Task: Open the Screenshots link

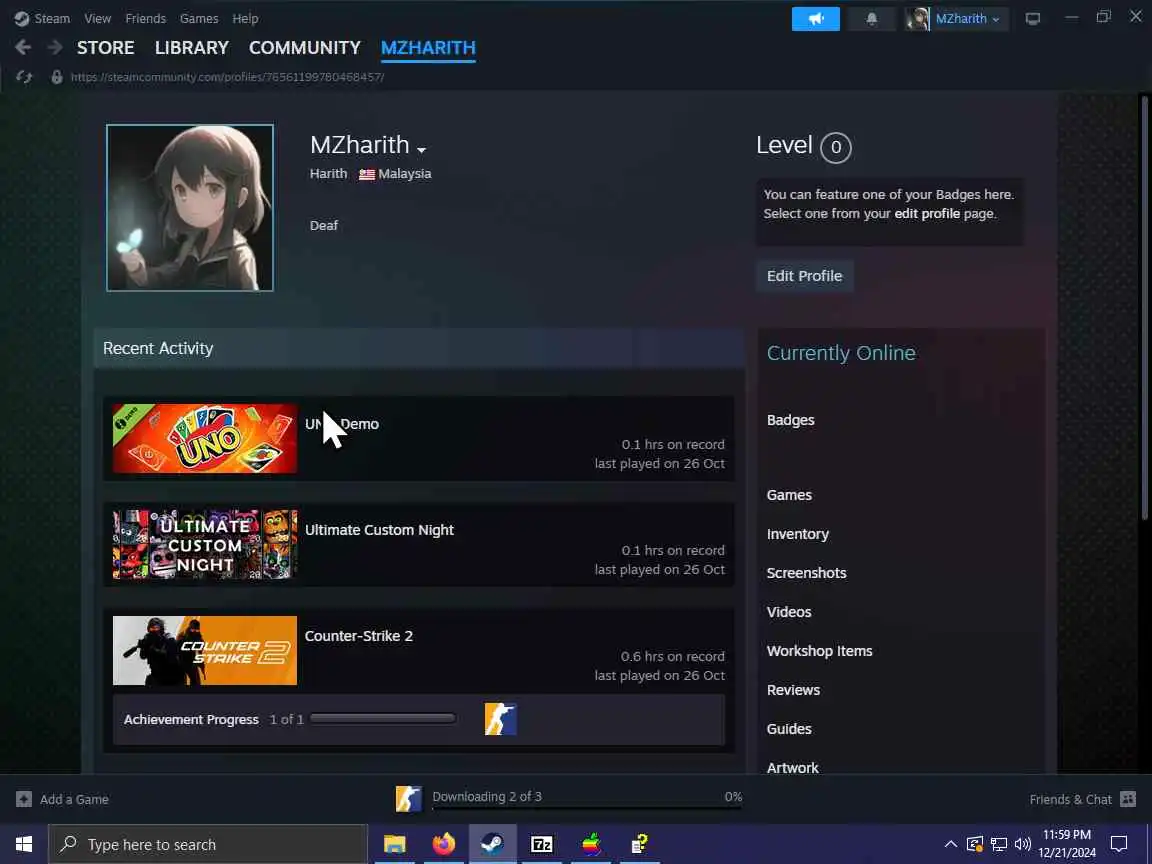Action: click(x=807, y=573)
